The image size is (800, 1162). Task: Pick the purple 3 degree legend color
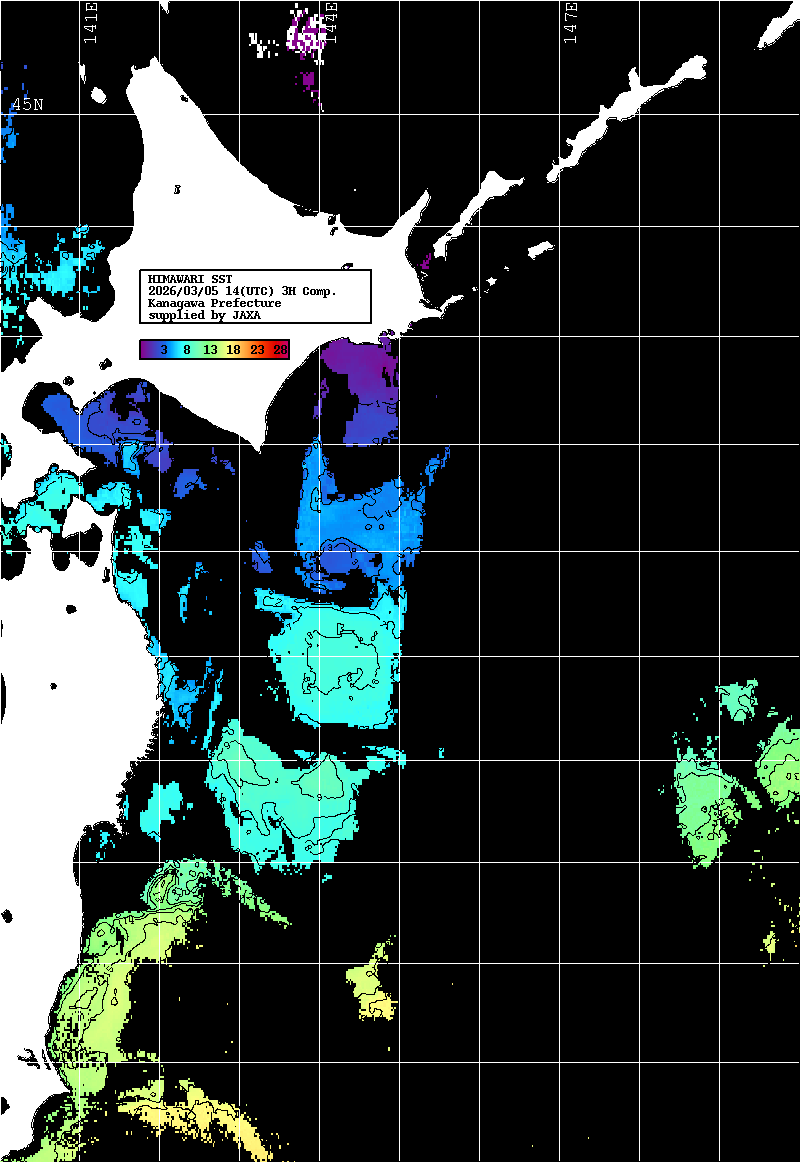(x=162, y=349)
